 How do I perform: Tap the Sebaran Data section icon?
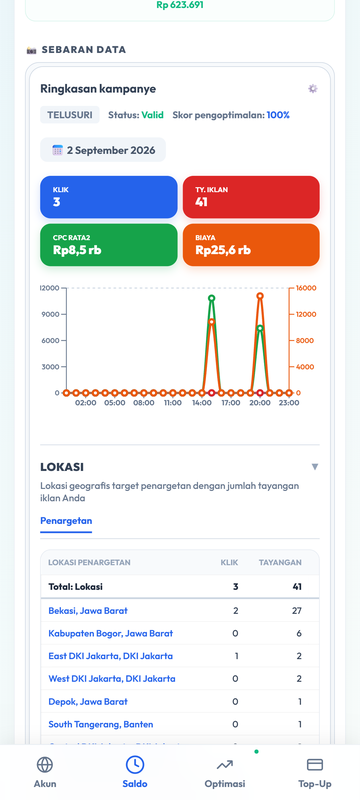tap(32, 50)
